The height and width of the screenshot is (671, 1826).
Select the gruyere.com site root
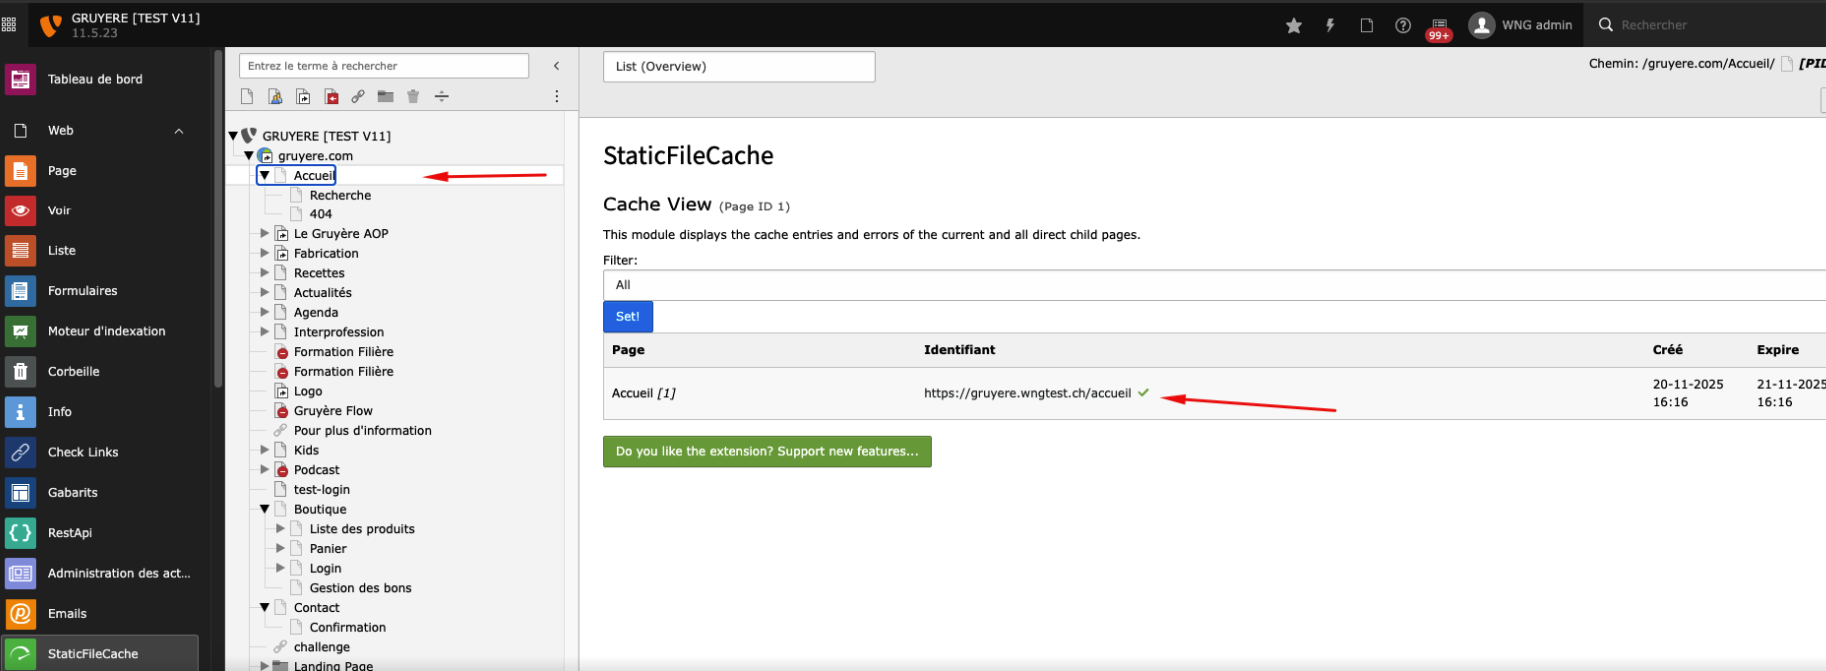coord(315,156)
